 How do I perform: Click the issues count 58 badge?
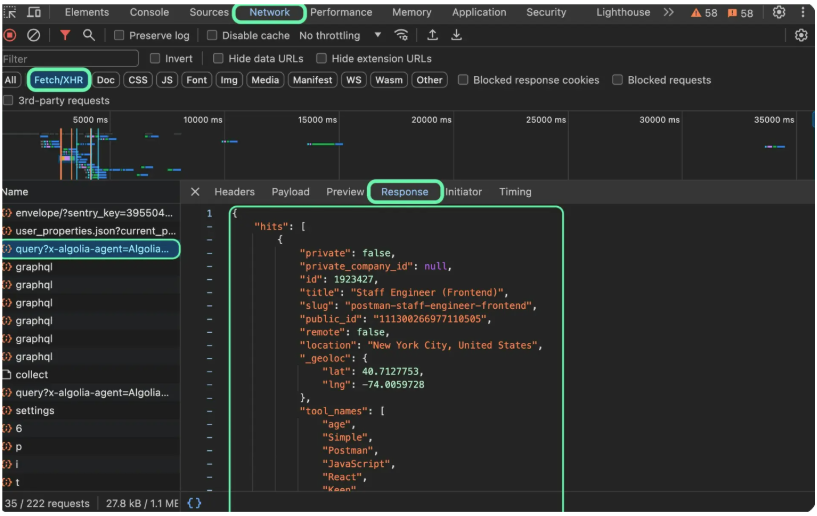(x=740, y=13)
